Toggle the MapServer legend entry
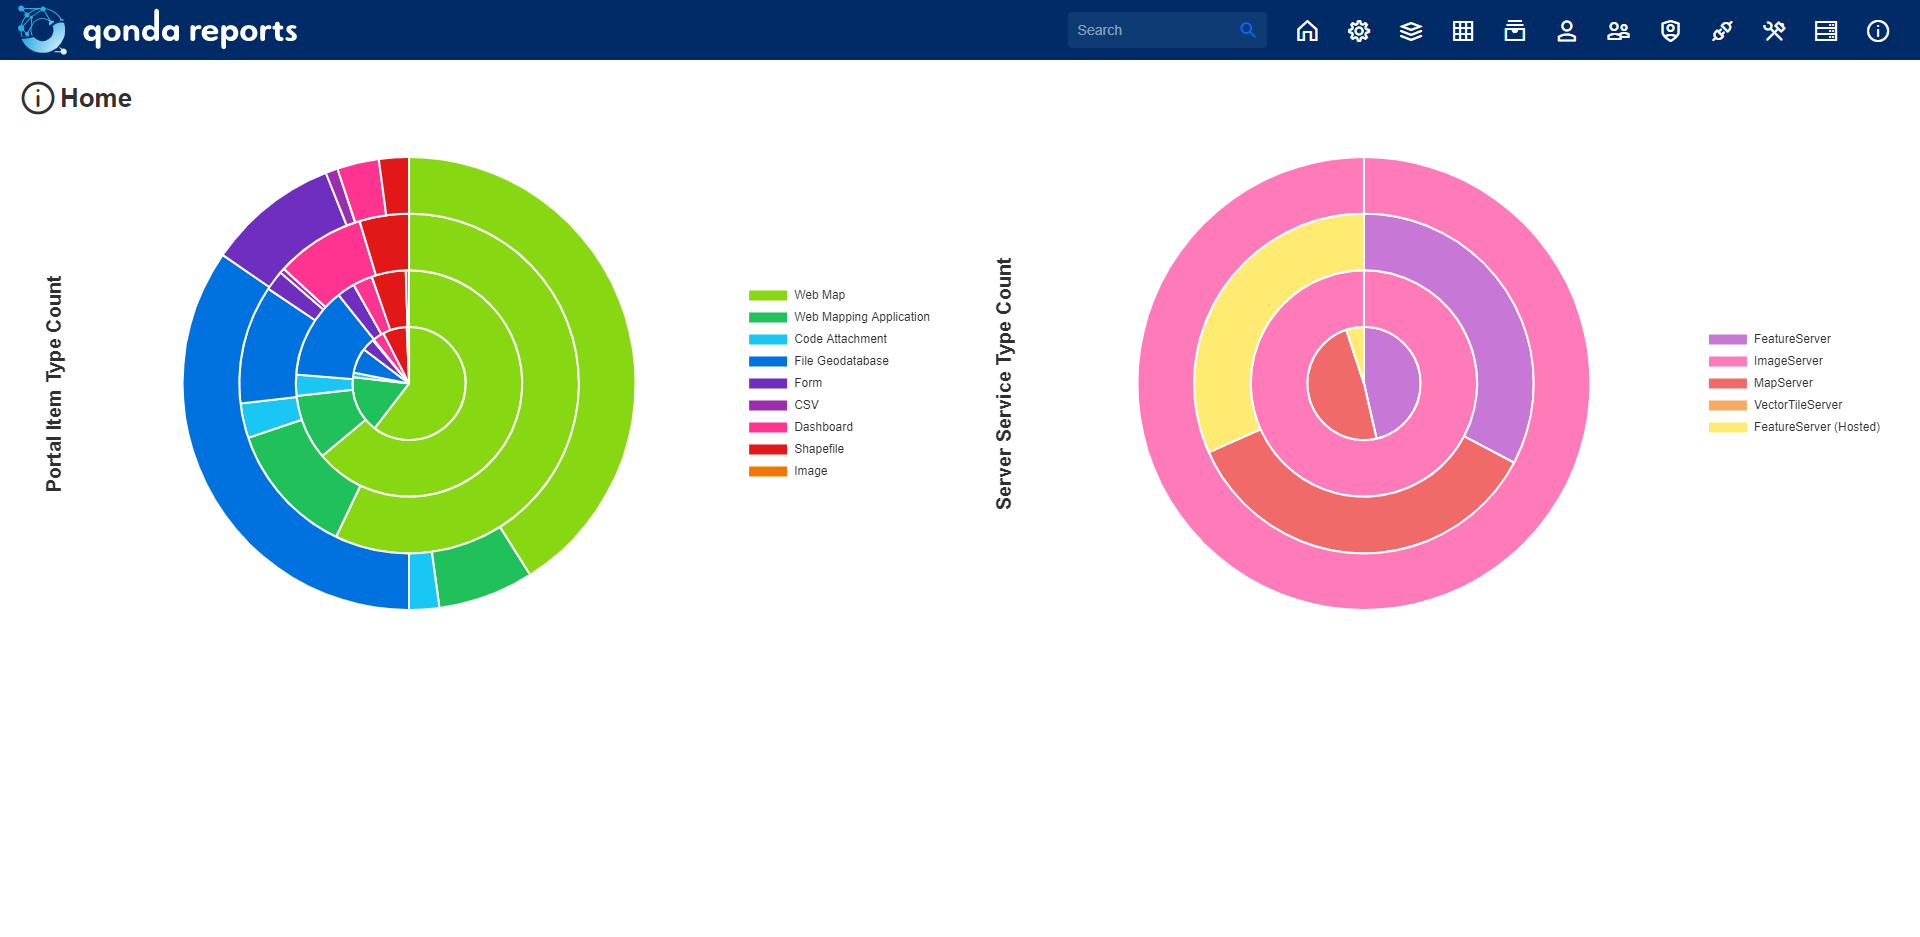The width and height of the screenshot is (1920, 937). [x=1783, y=382]
